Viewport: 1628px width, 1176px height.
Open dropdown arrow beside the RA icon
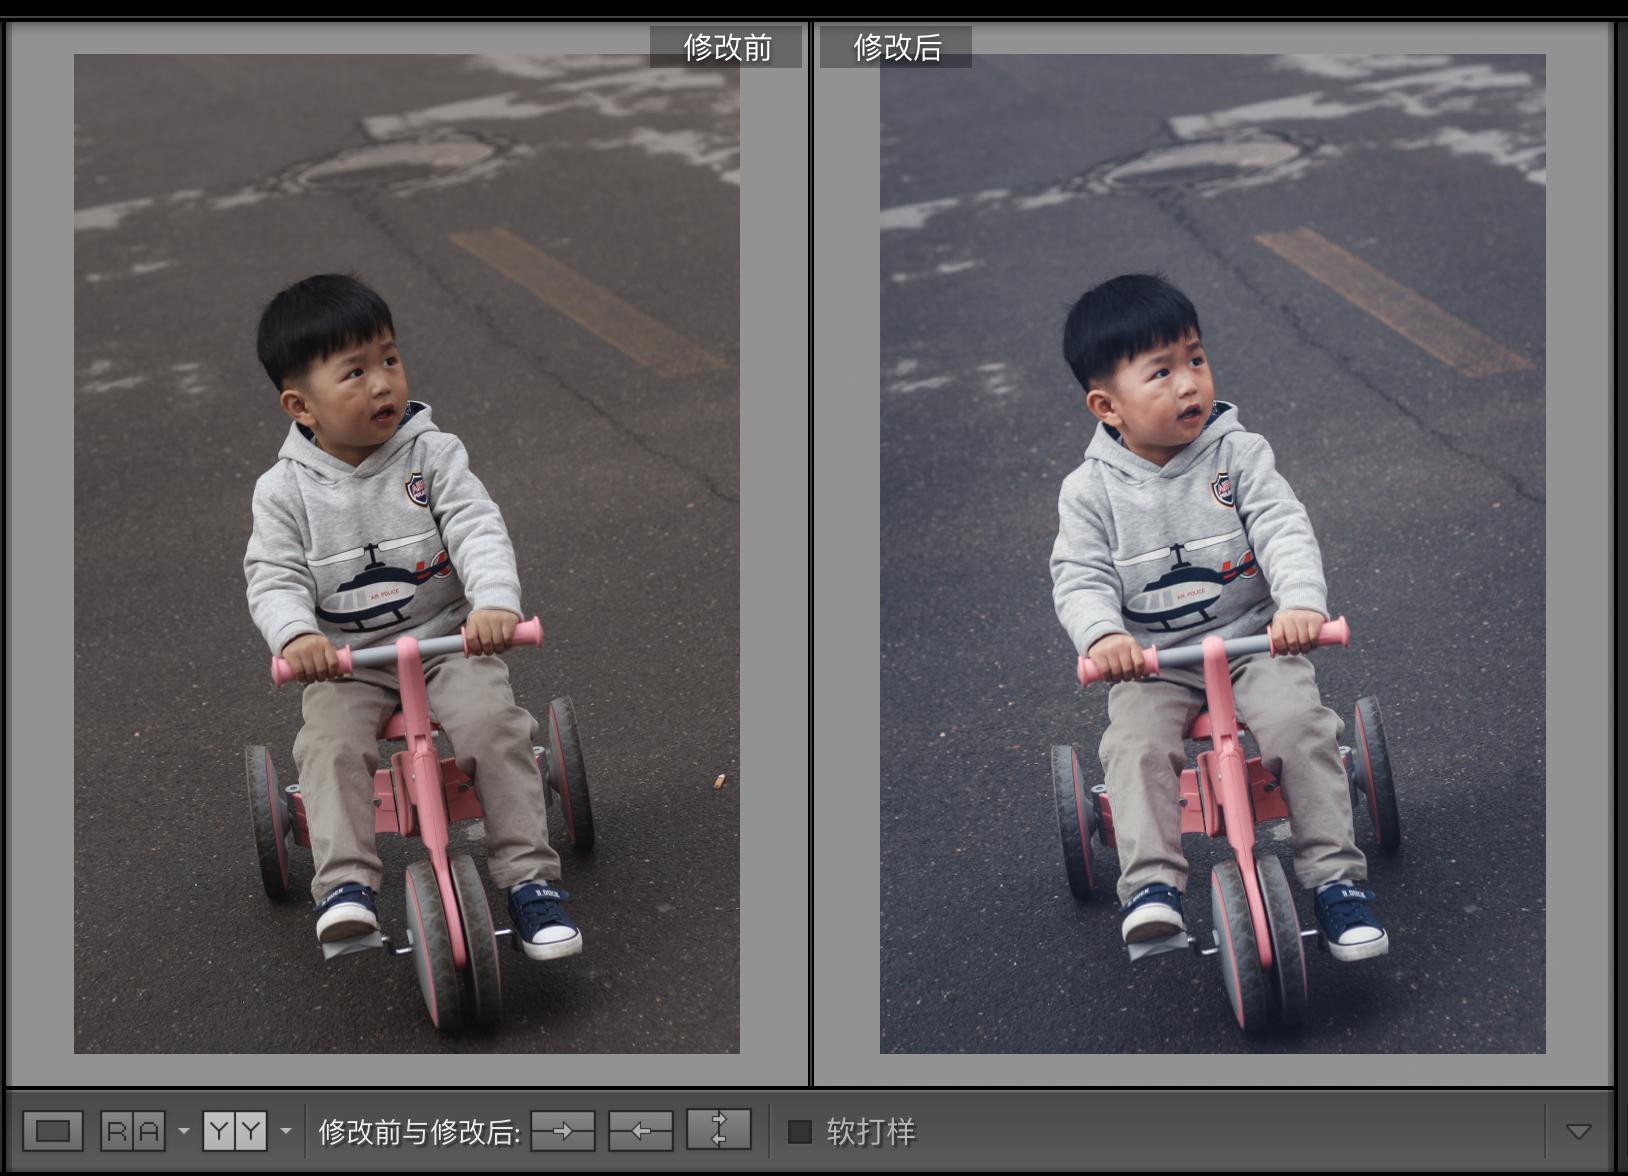(x=183, y=1131)
